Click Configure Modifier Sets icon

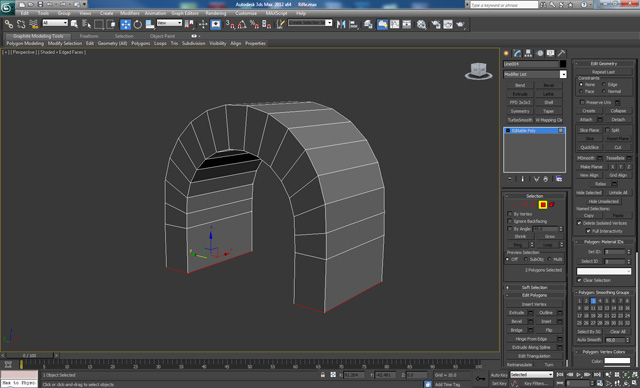pos(559,179)
